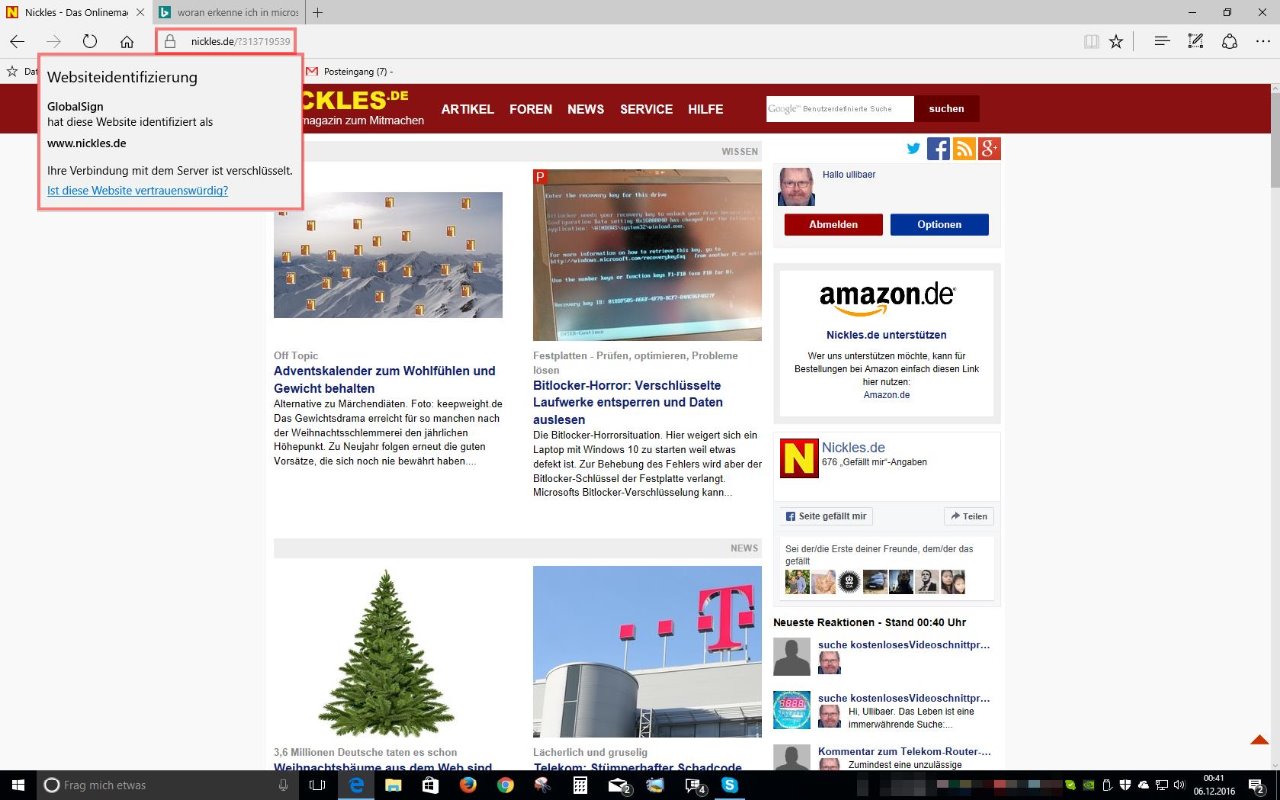Open Skype from the taskbar
The image size is (1280, 800).
pyautogui.click(x=730, y=785)
